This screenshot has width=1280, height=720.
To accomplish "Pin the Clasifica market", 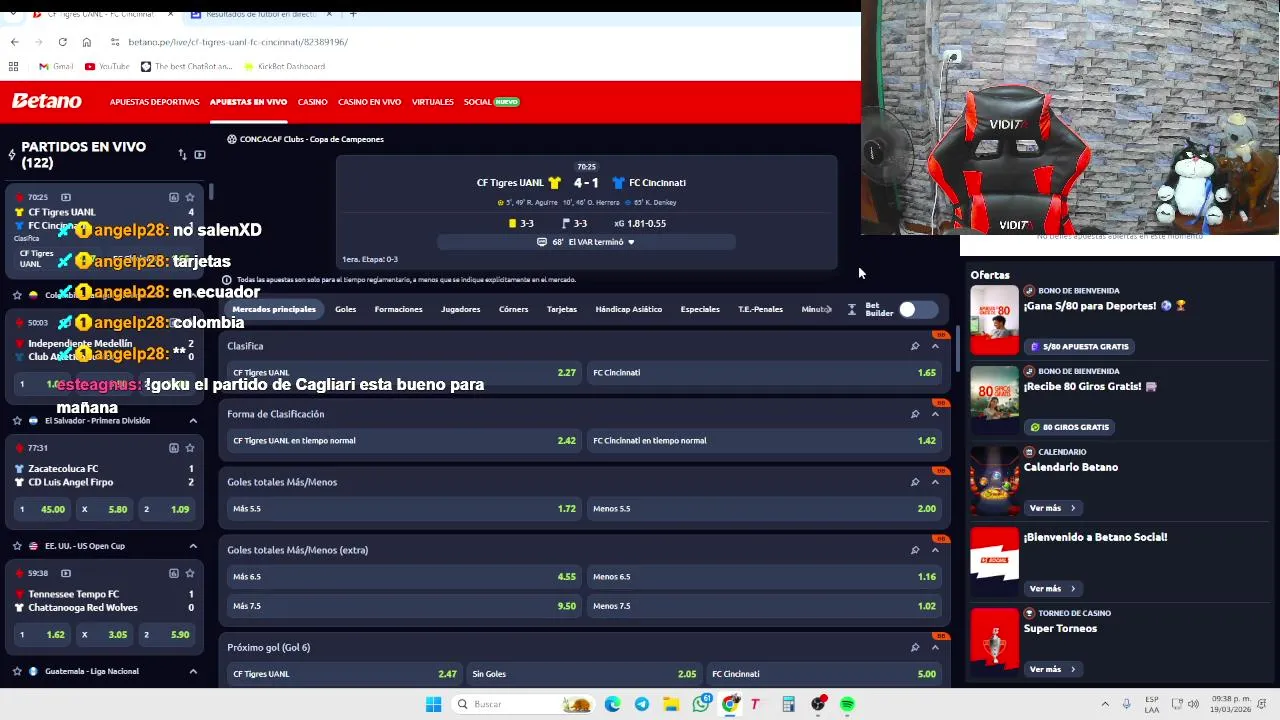I will pyautogui.click(x=915, y=346).
